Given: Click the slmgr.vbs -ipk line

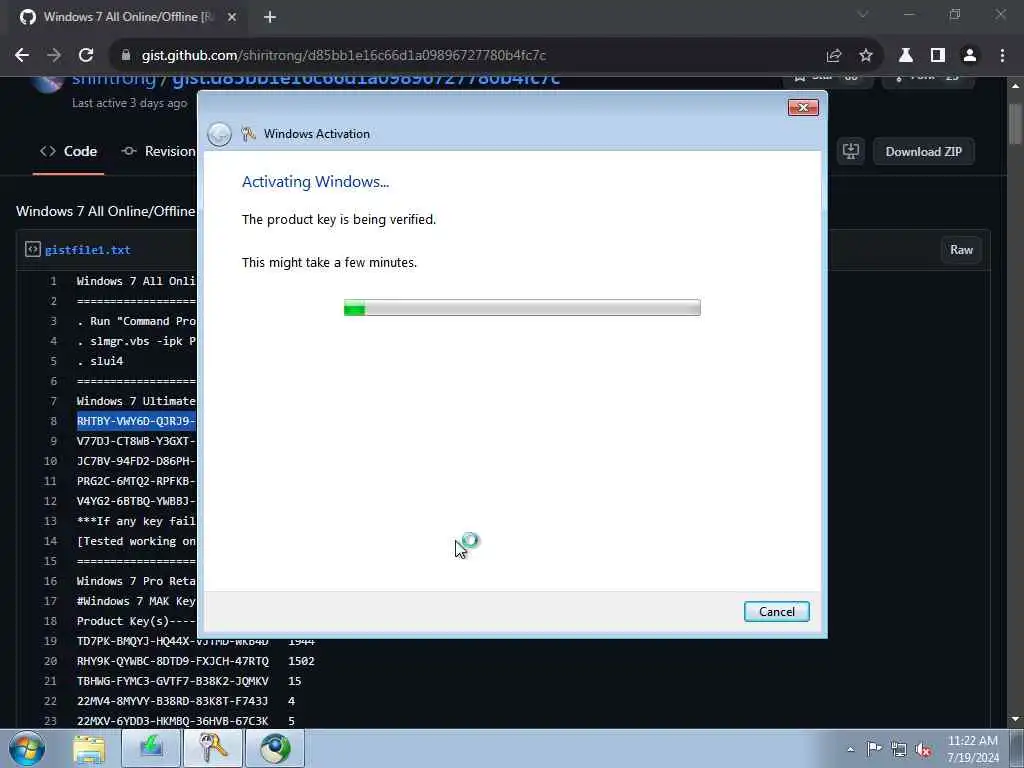Looking at the screenshot, I should 136,341.
